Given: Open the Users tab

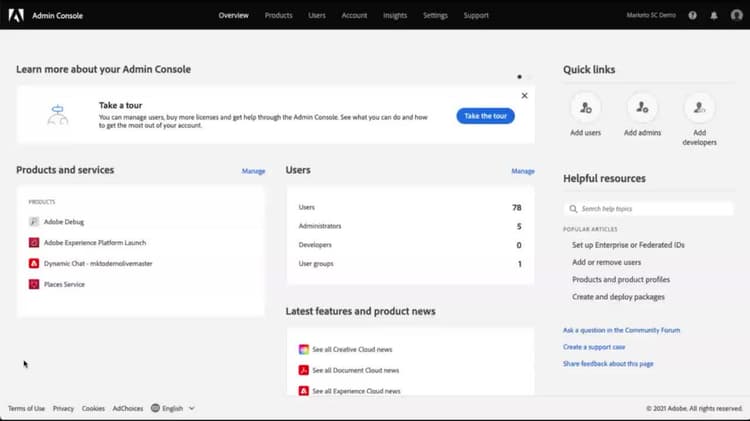Looking at the screenshot, I should tap(317, 15).
